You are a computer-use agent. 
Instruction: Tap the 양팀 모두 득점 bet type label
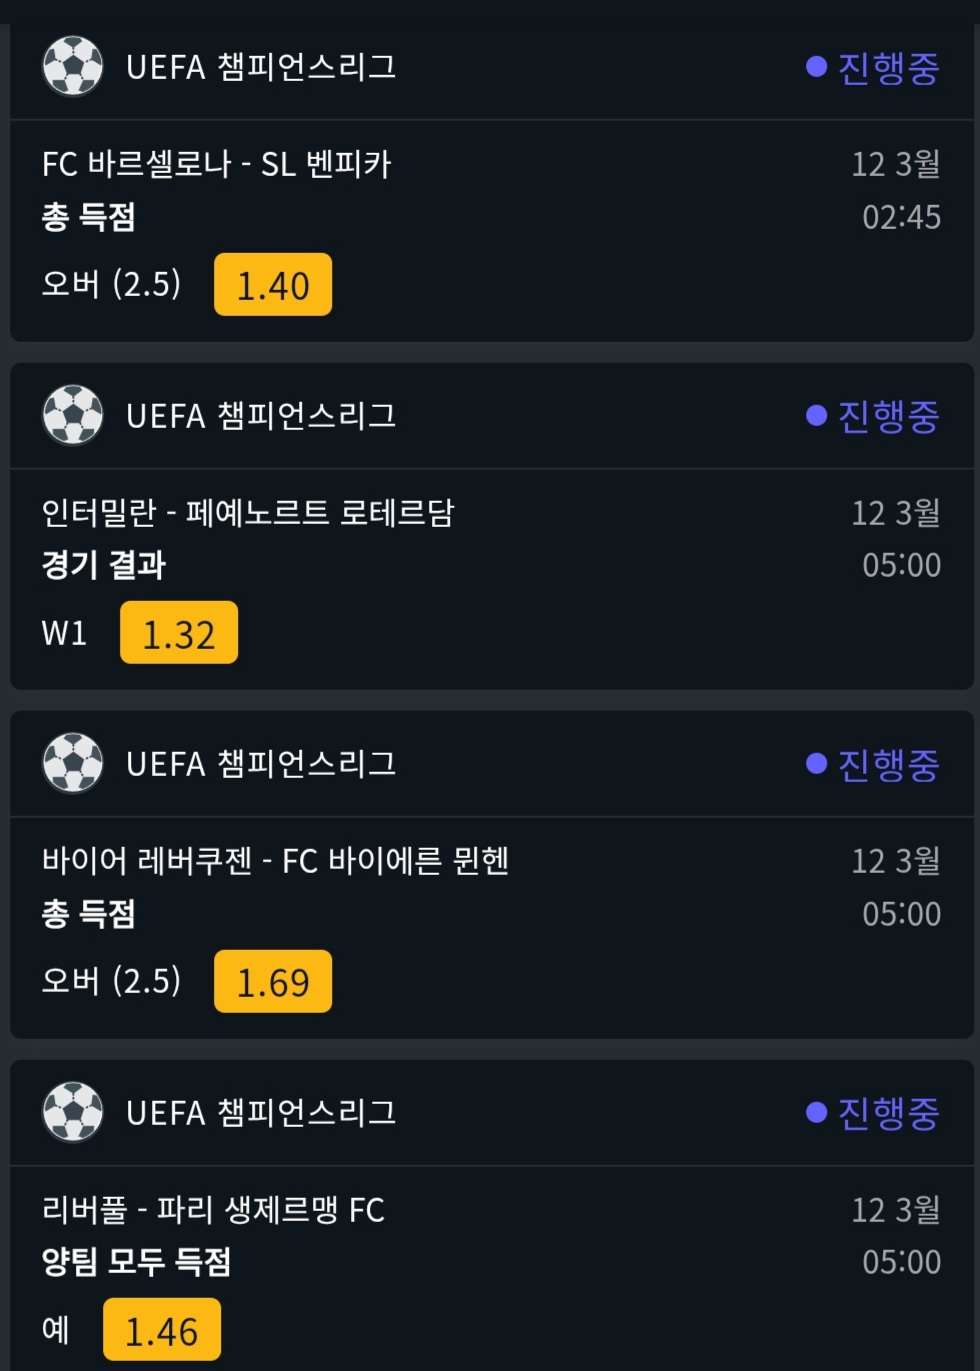pyautogui.click(x=136, y=1262)
